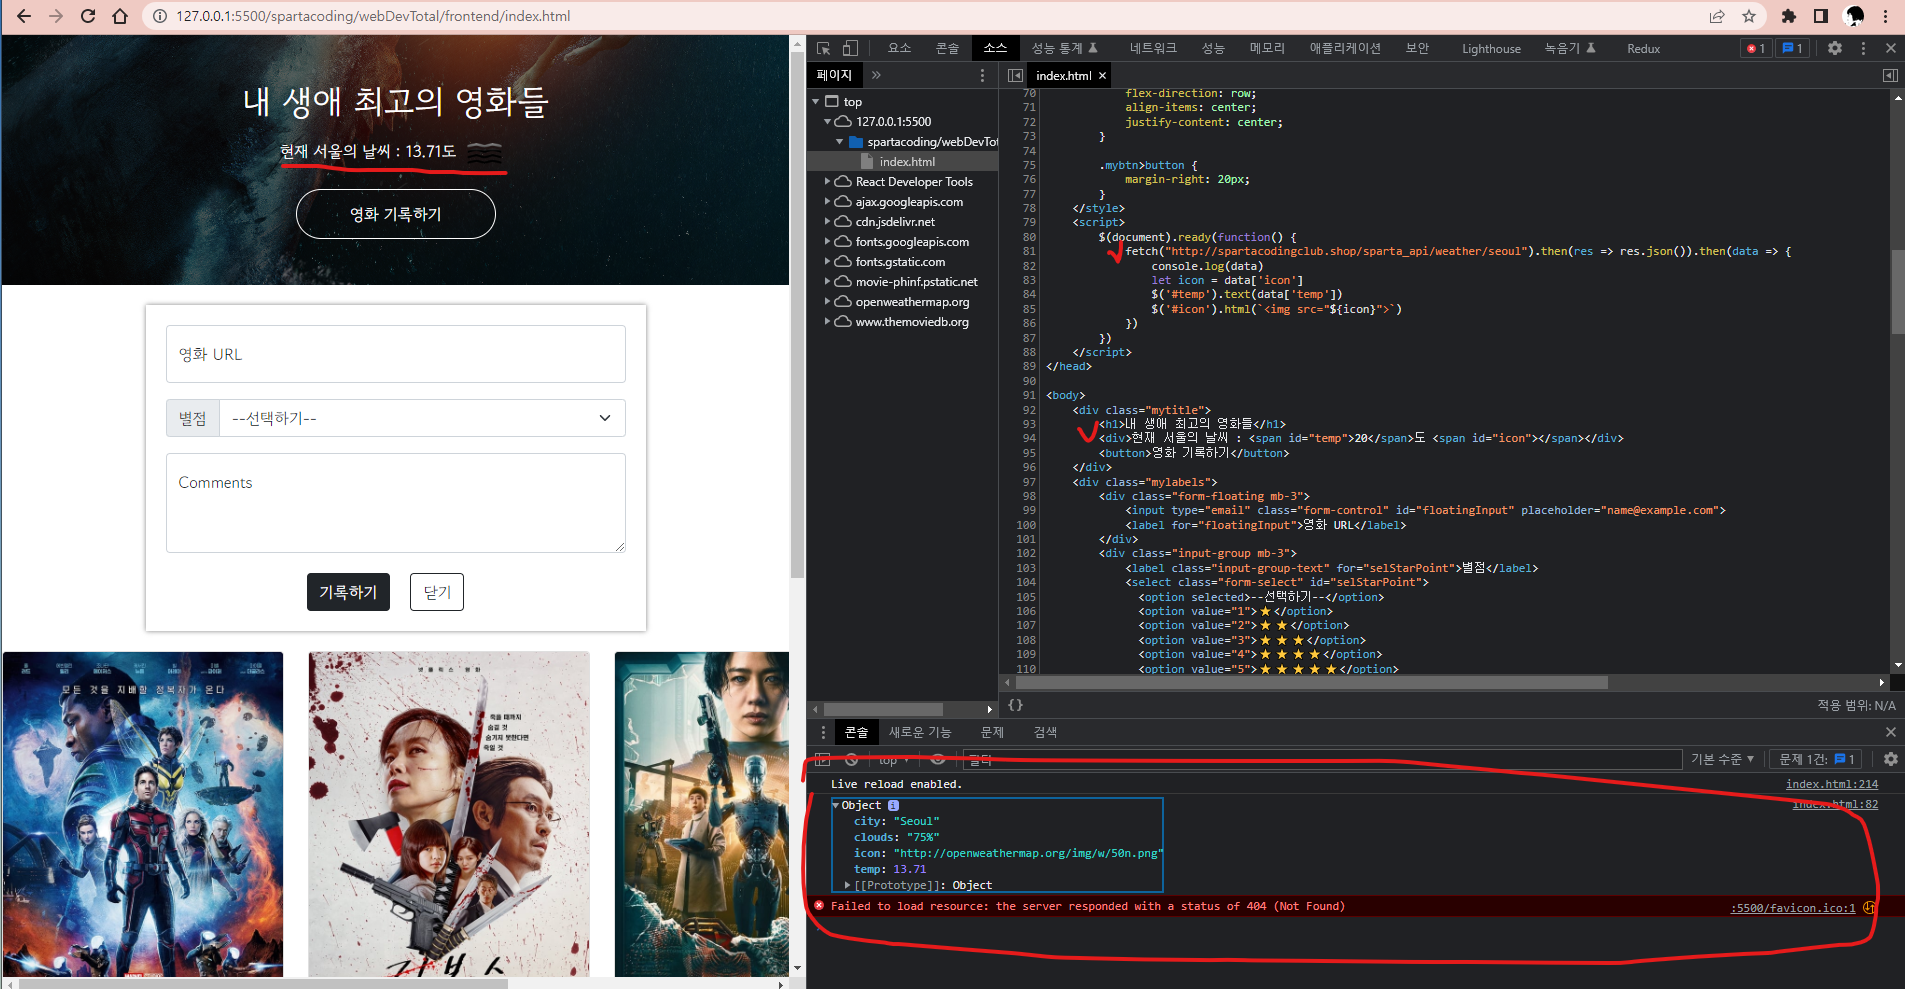Click the browser forward arrow
Screen dimensions: 1905x989
point(56,16)
